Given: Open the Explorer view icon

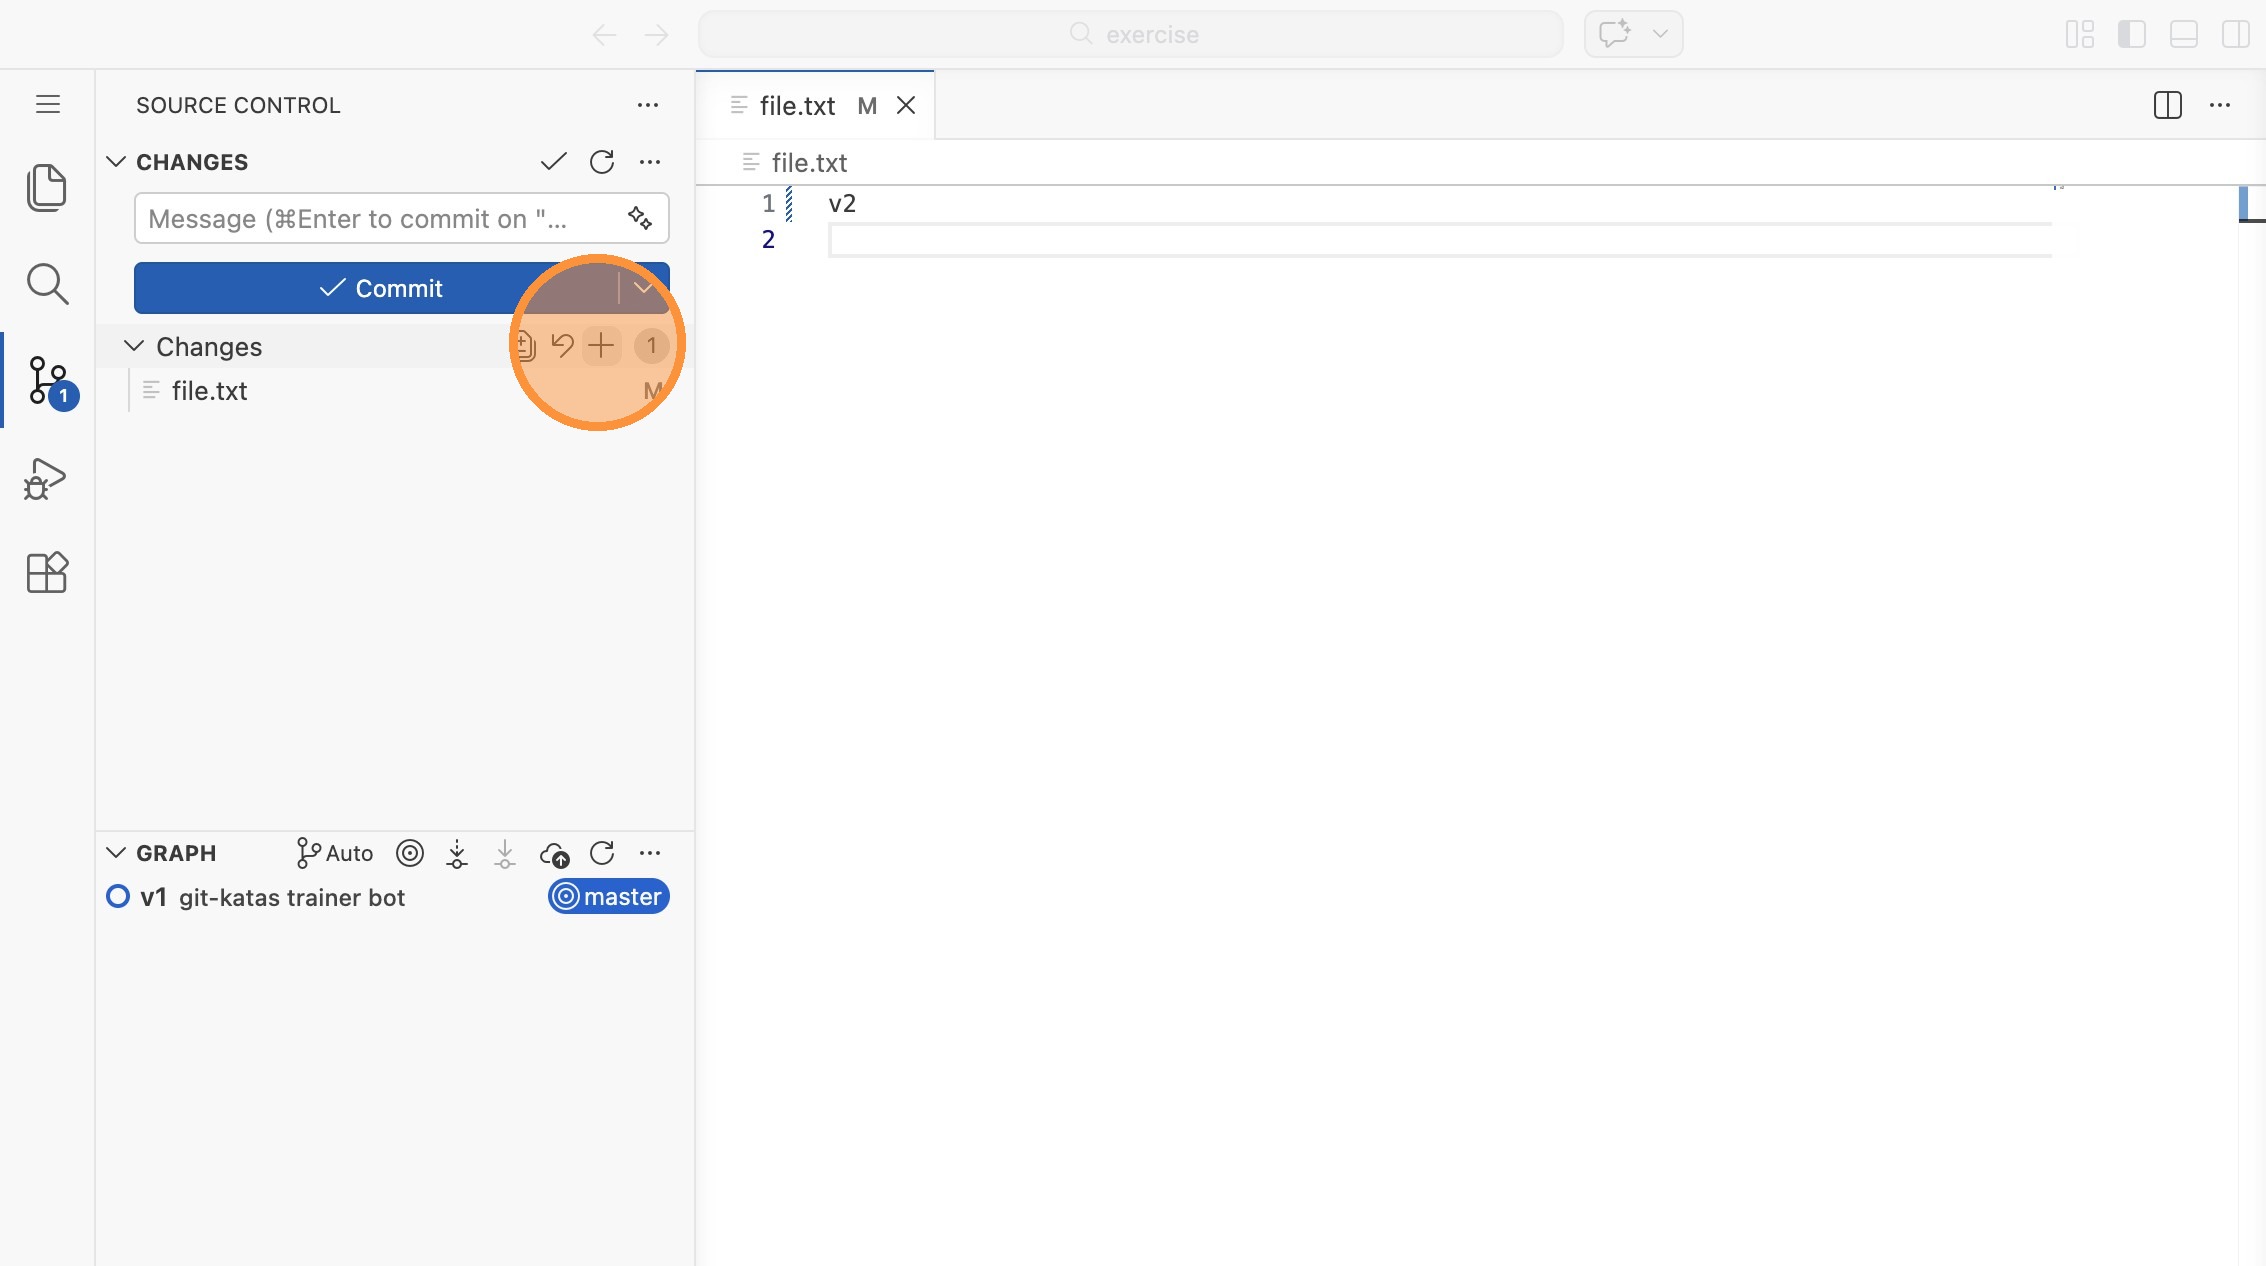Looking at the screenshot, I should 46,187.
